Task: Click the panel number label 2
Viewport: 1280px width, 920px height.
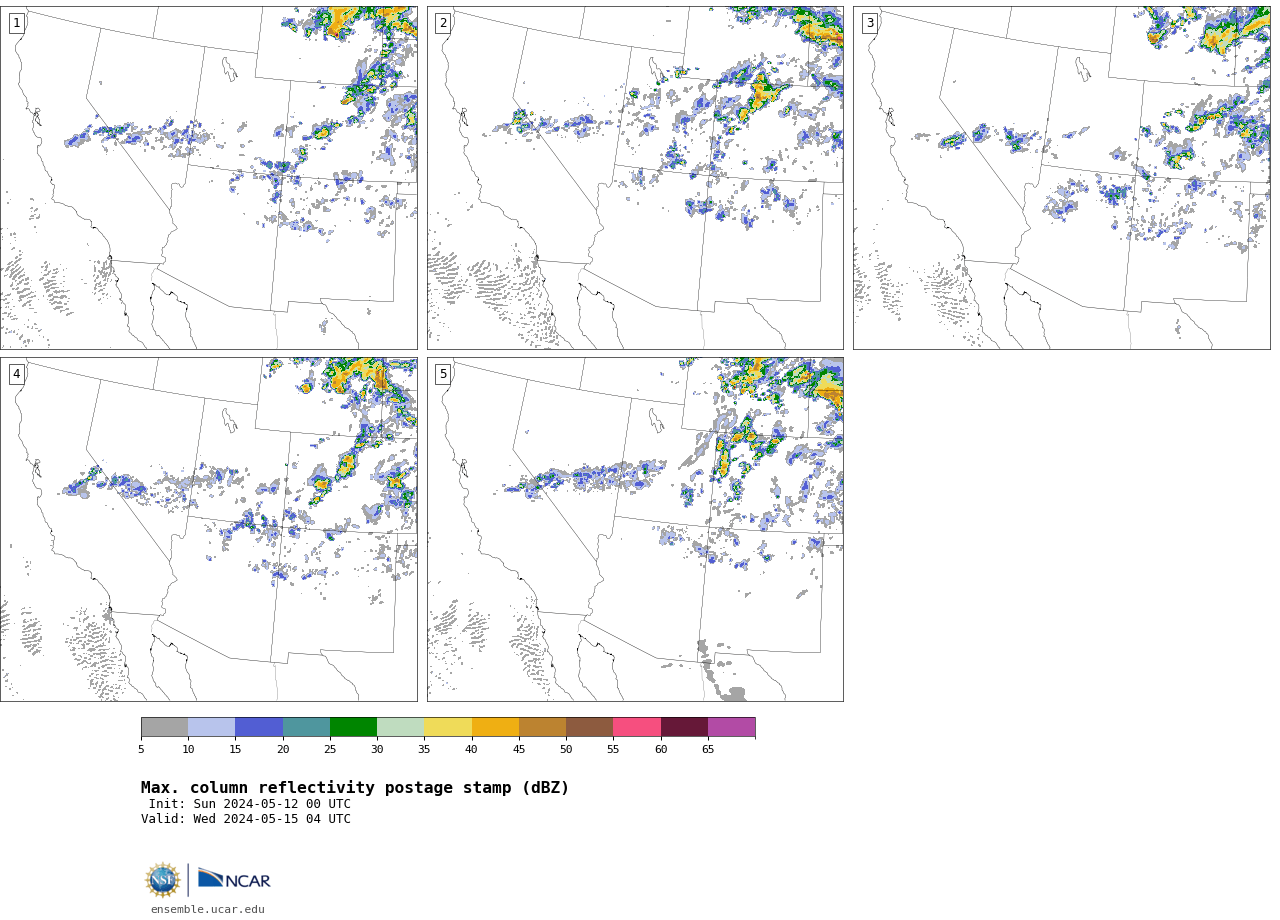Action: pyautogui.click(x=443, y=23)
